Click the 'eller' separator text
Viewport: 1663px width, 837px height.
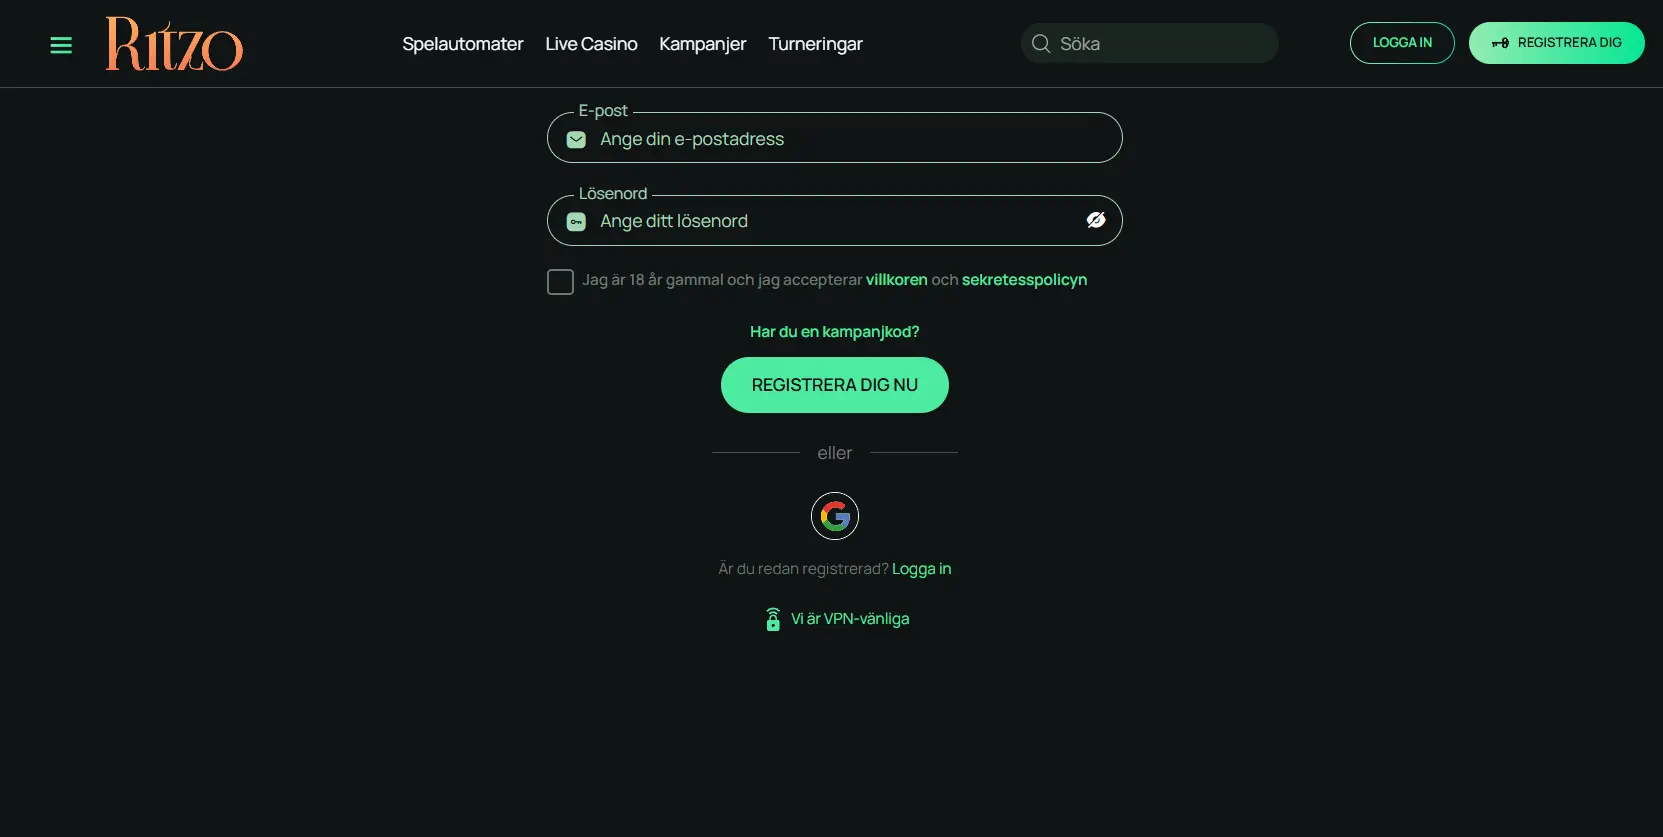point(835,453)
